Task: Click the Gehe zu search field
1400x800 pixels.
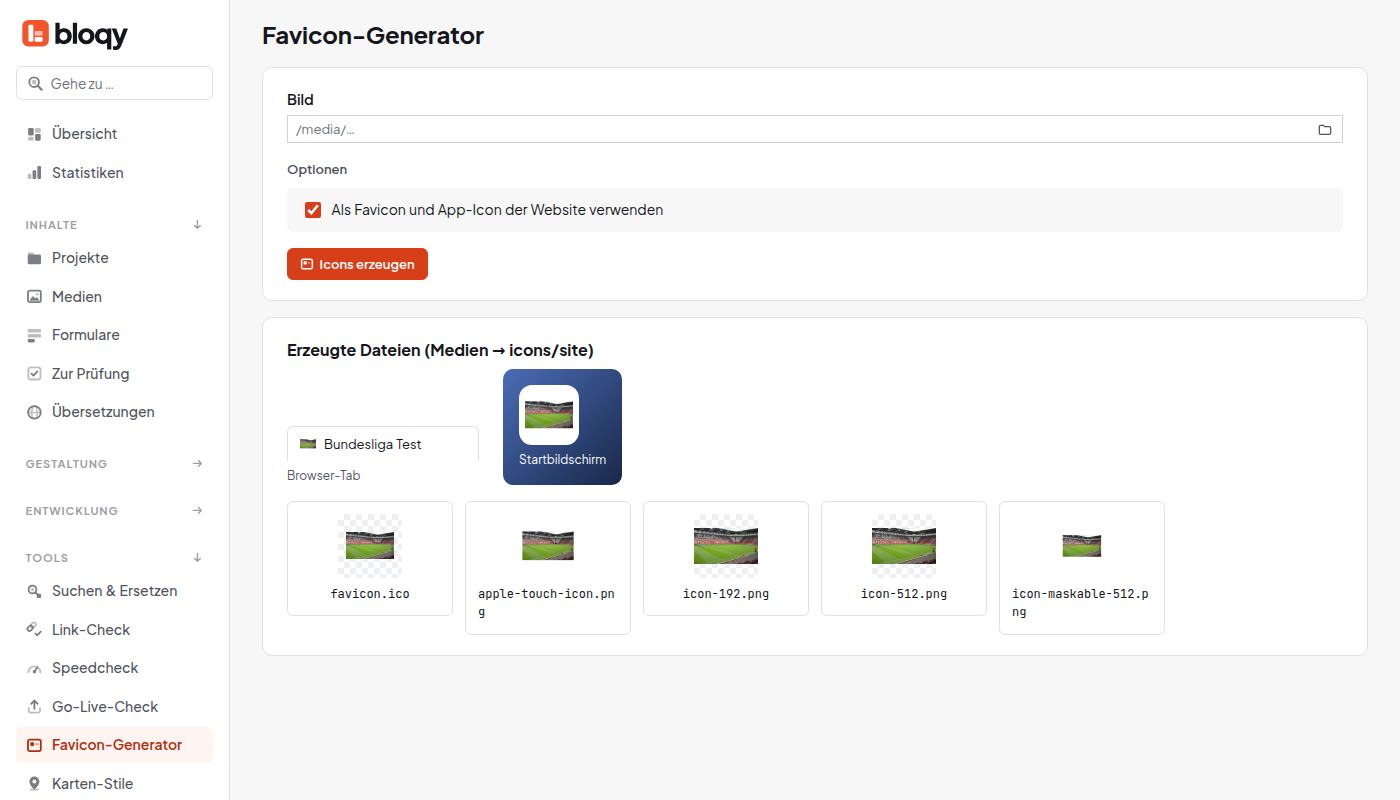Action: tap(114, 83)
